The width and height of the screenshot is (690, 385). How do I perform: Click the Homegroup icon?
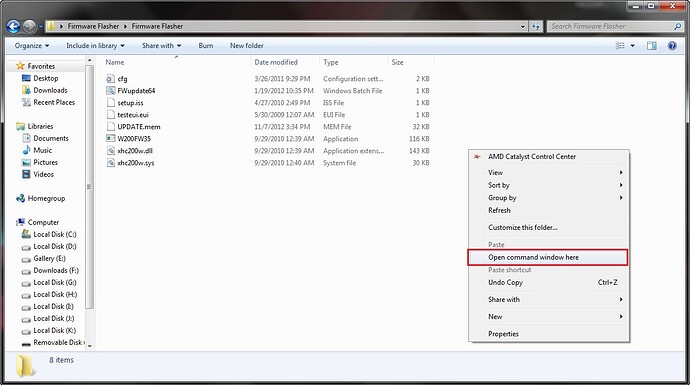(20, 198)
